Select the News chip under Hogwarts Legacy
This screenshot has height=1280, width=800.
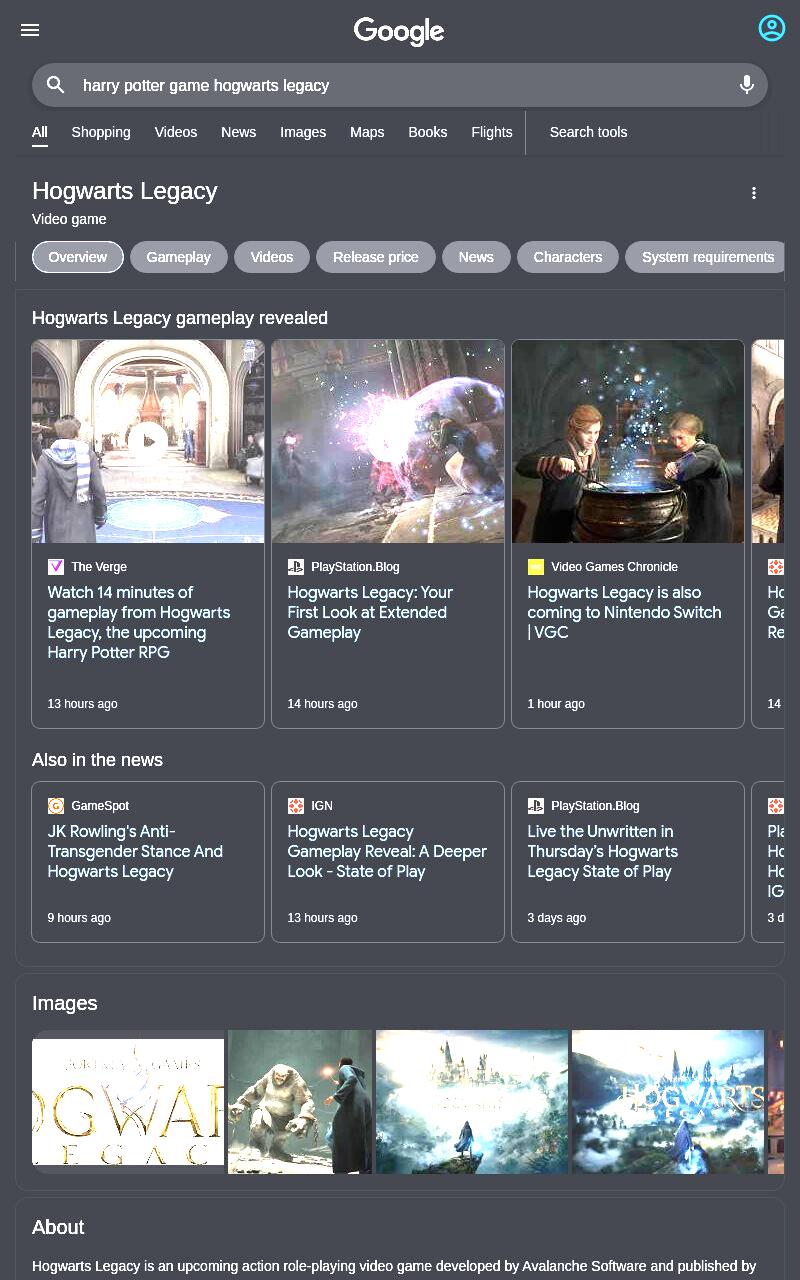click(476, 257)
